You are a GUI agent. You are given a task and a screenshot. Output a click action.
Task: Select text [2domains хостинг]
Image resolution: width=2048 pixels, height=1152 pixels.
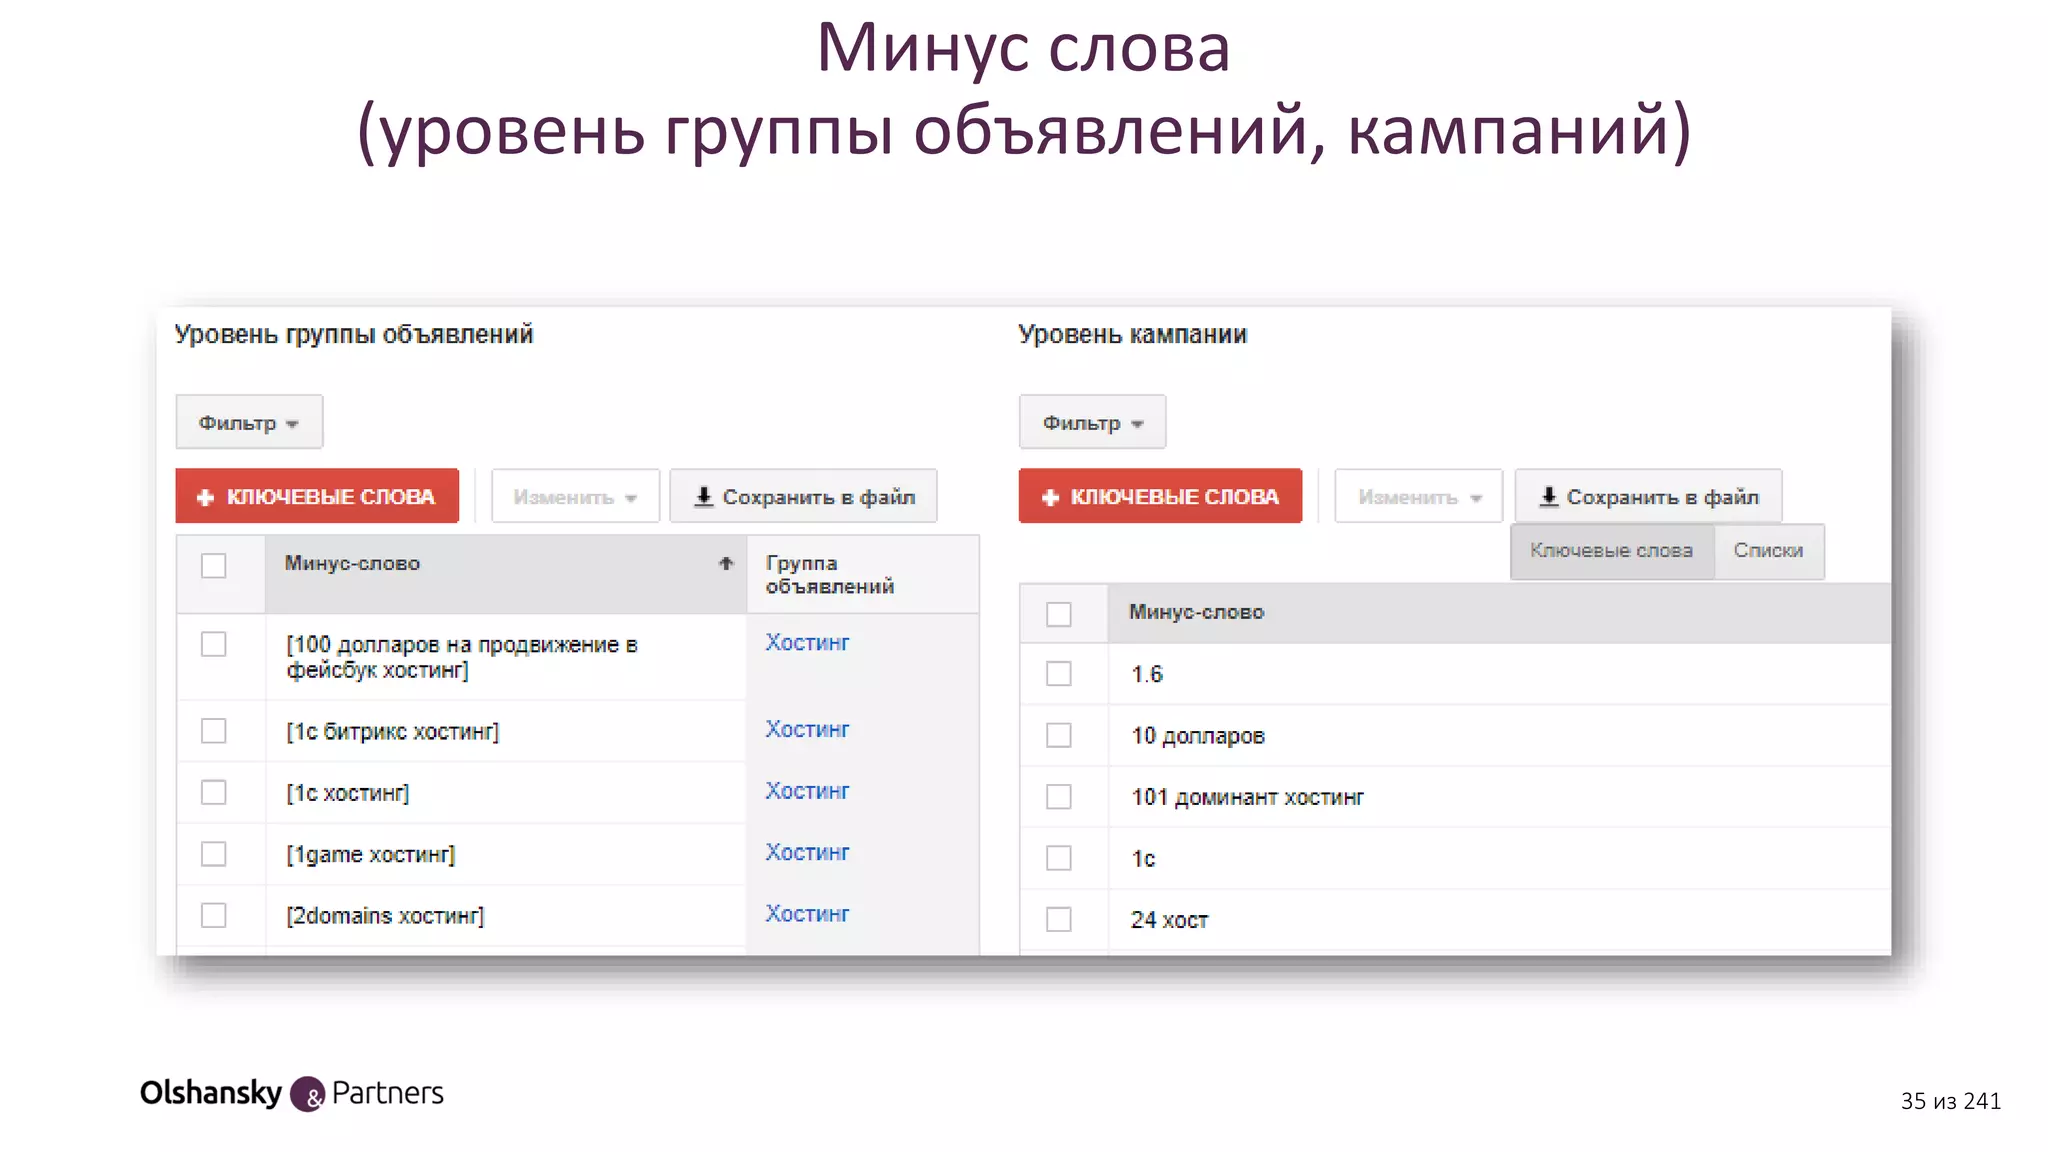point(385,916)
